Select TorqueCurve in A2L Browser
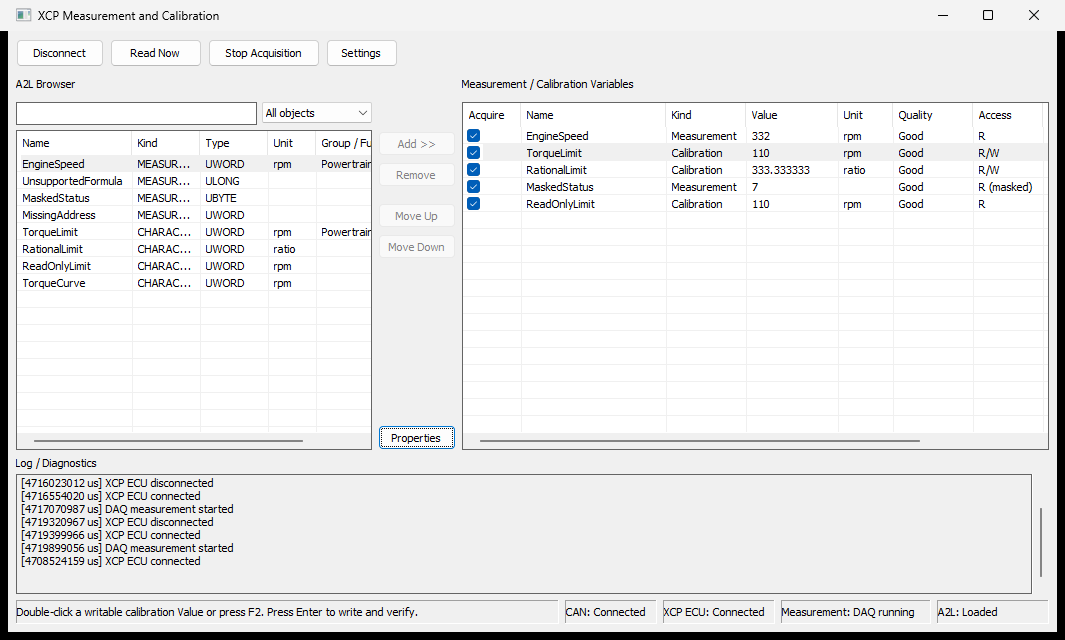Image resolution: width=1065 pixels, height=640 pixels. tap(194, 283)
